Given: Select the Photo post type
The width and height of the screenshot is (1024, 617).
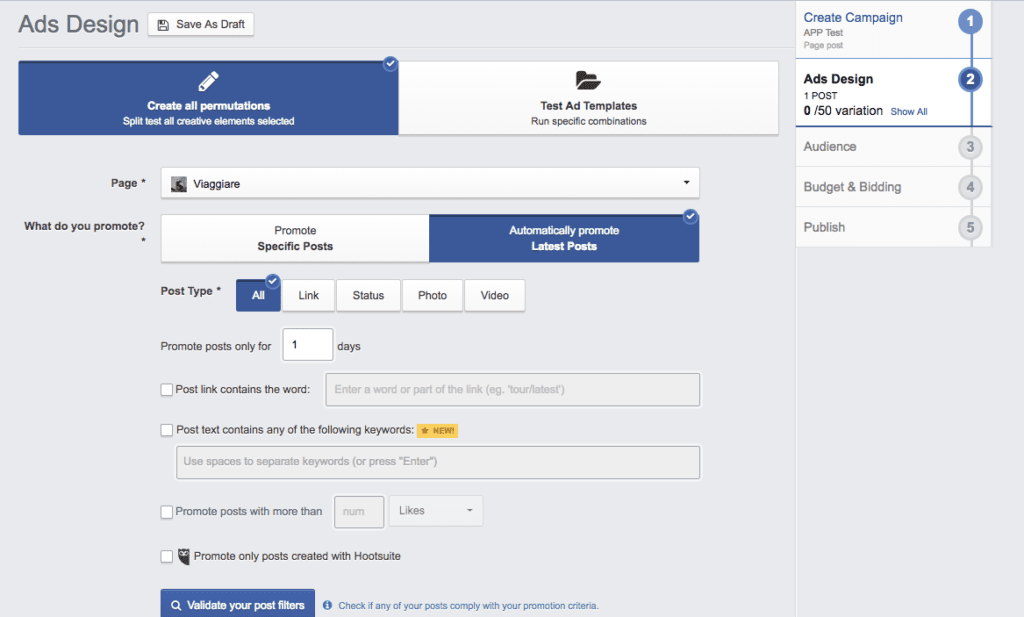Looking at the screenshot, I should (432, 296).
